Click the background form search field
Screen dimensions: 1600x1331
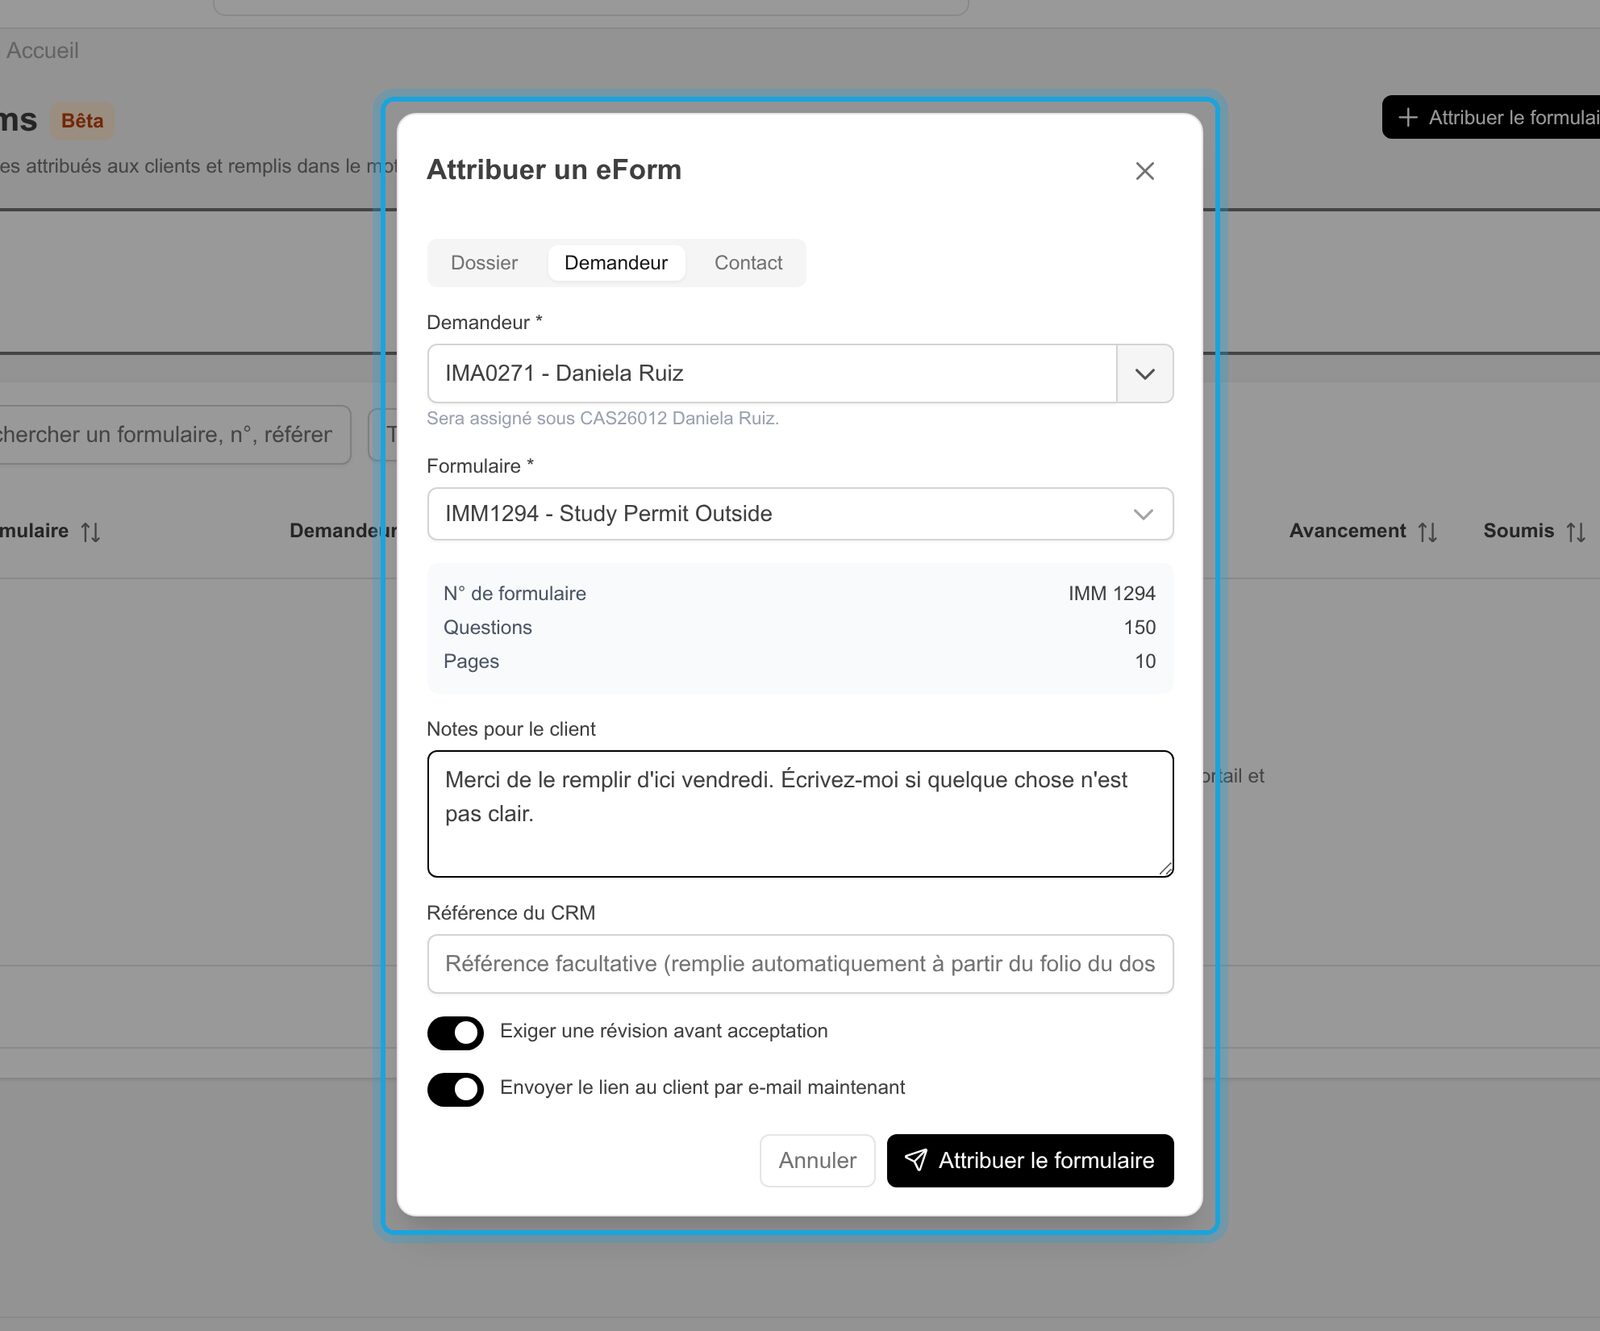(x=175, y=434)
